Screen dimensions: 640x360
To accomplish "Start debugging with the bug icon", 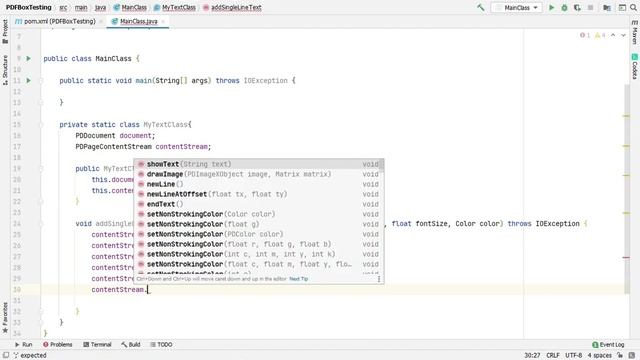I will [x=564, y=7].
